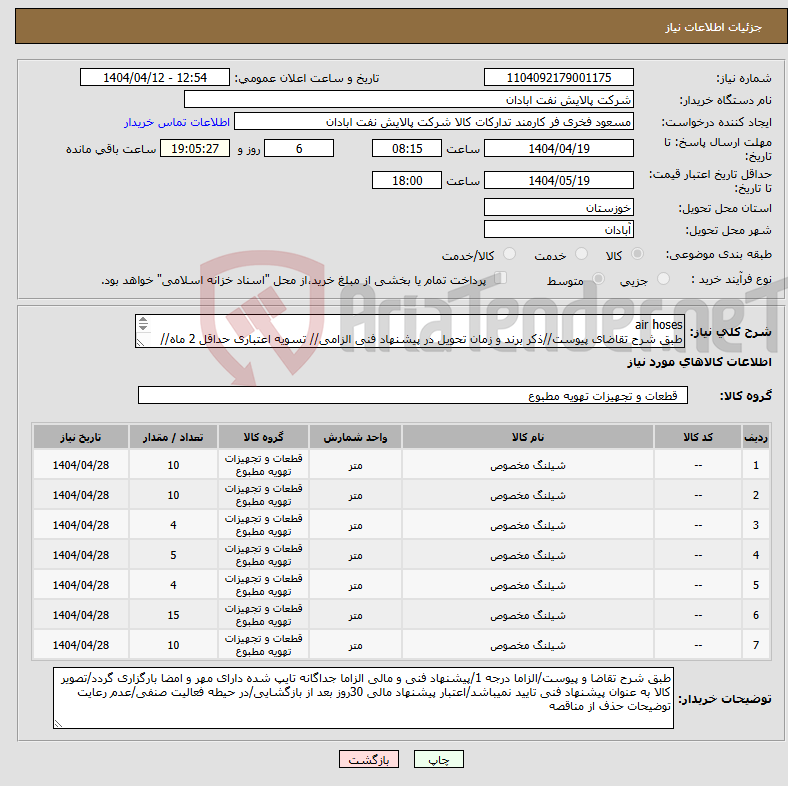Click the واحد شمارش column header
Image resolution: width=788 pixels, height=786 pixels.
pyautogui.click(x=355, y=437)
